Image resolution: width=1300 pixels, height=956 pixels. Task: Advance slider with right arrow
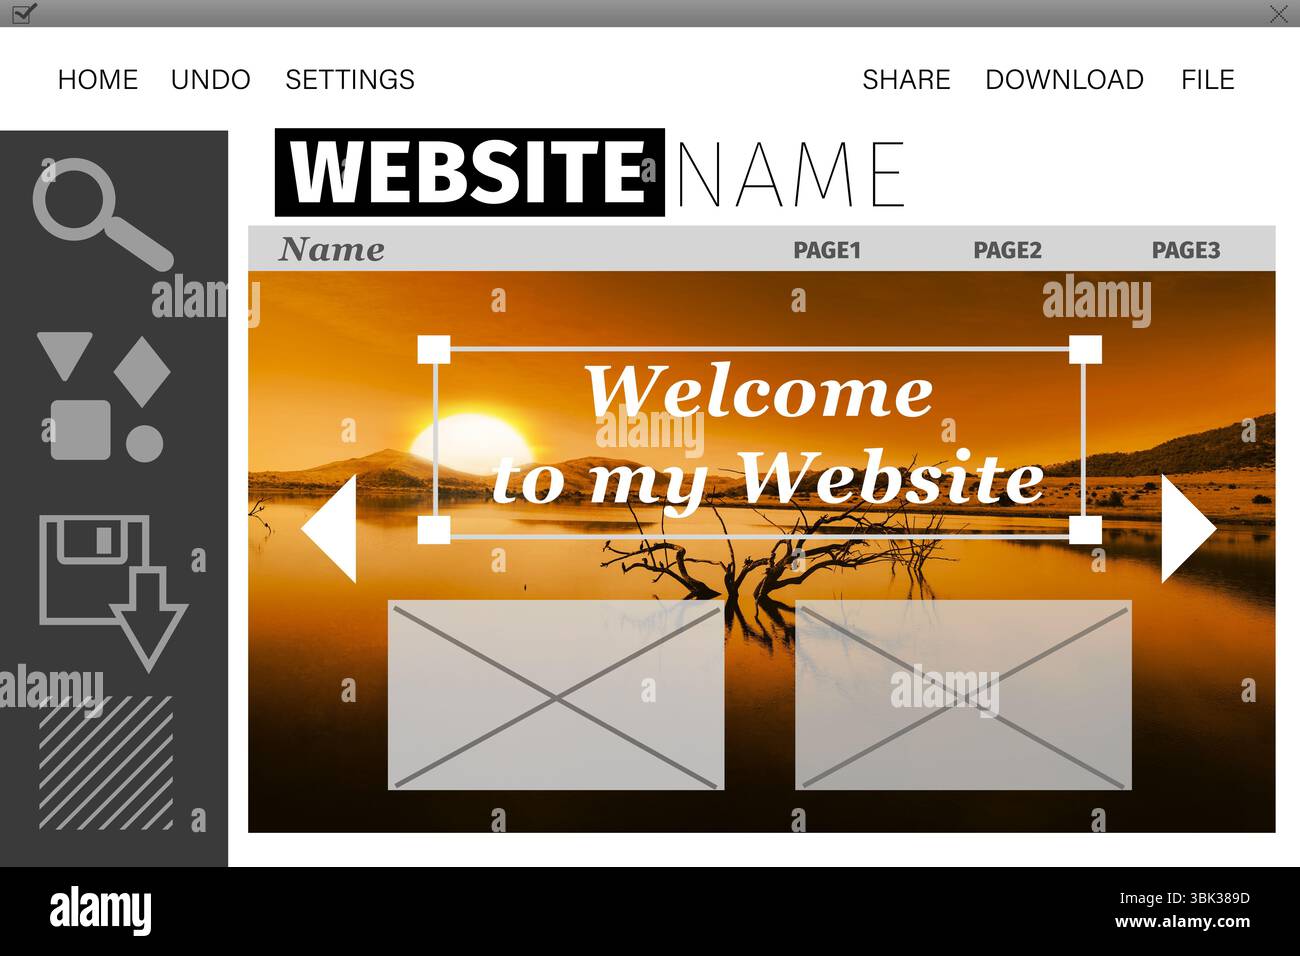(x=1188, y=529)
